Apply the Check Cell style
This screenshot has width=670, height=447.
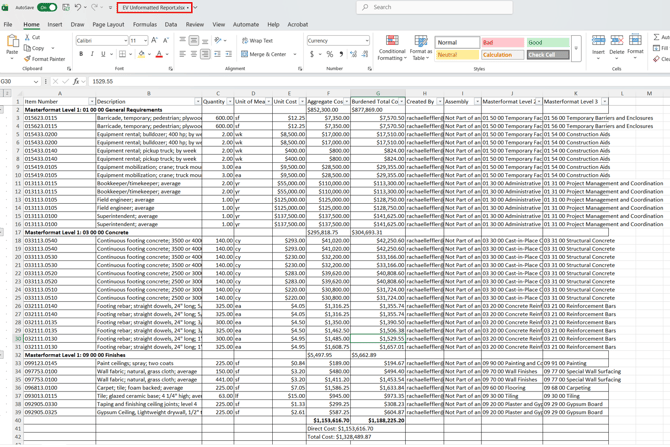click(547, 55)
